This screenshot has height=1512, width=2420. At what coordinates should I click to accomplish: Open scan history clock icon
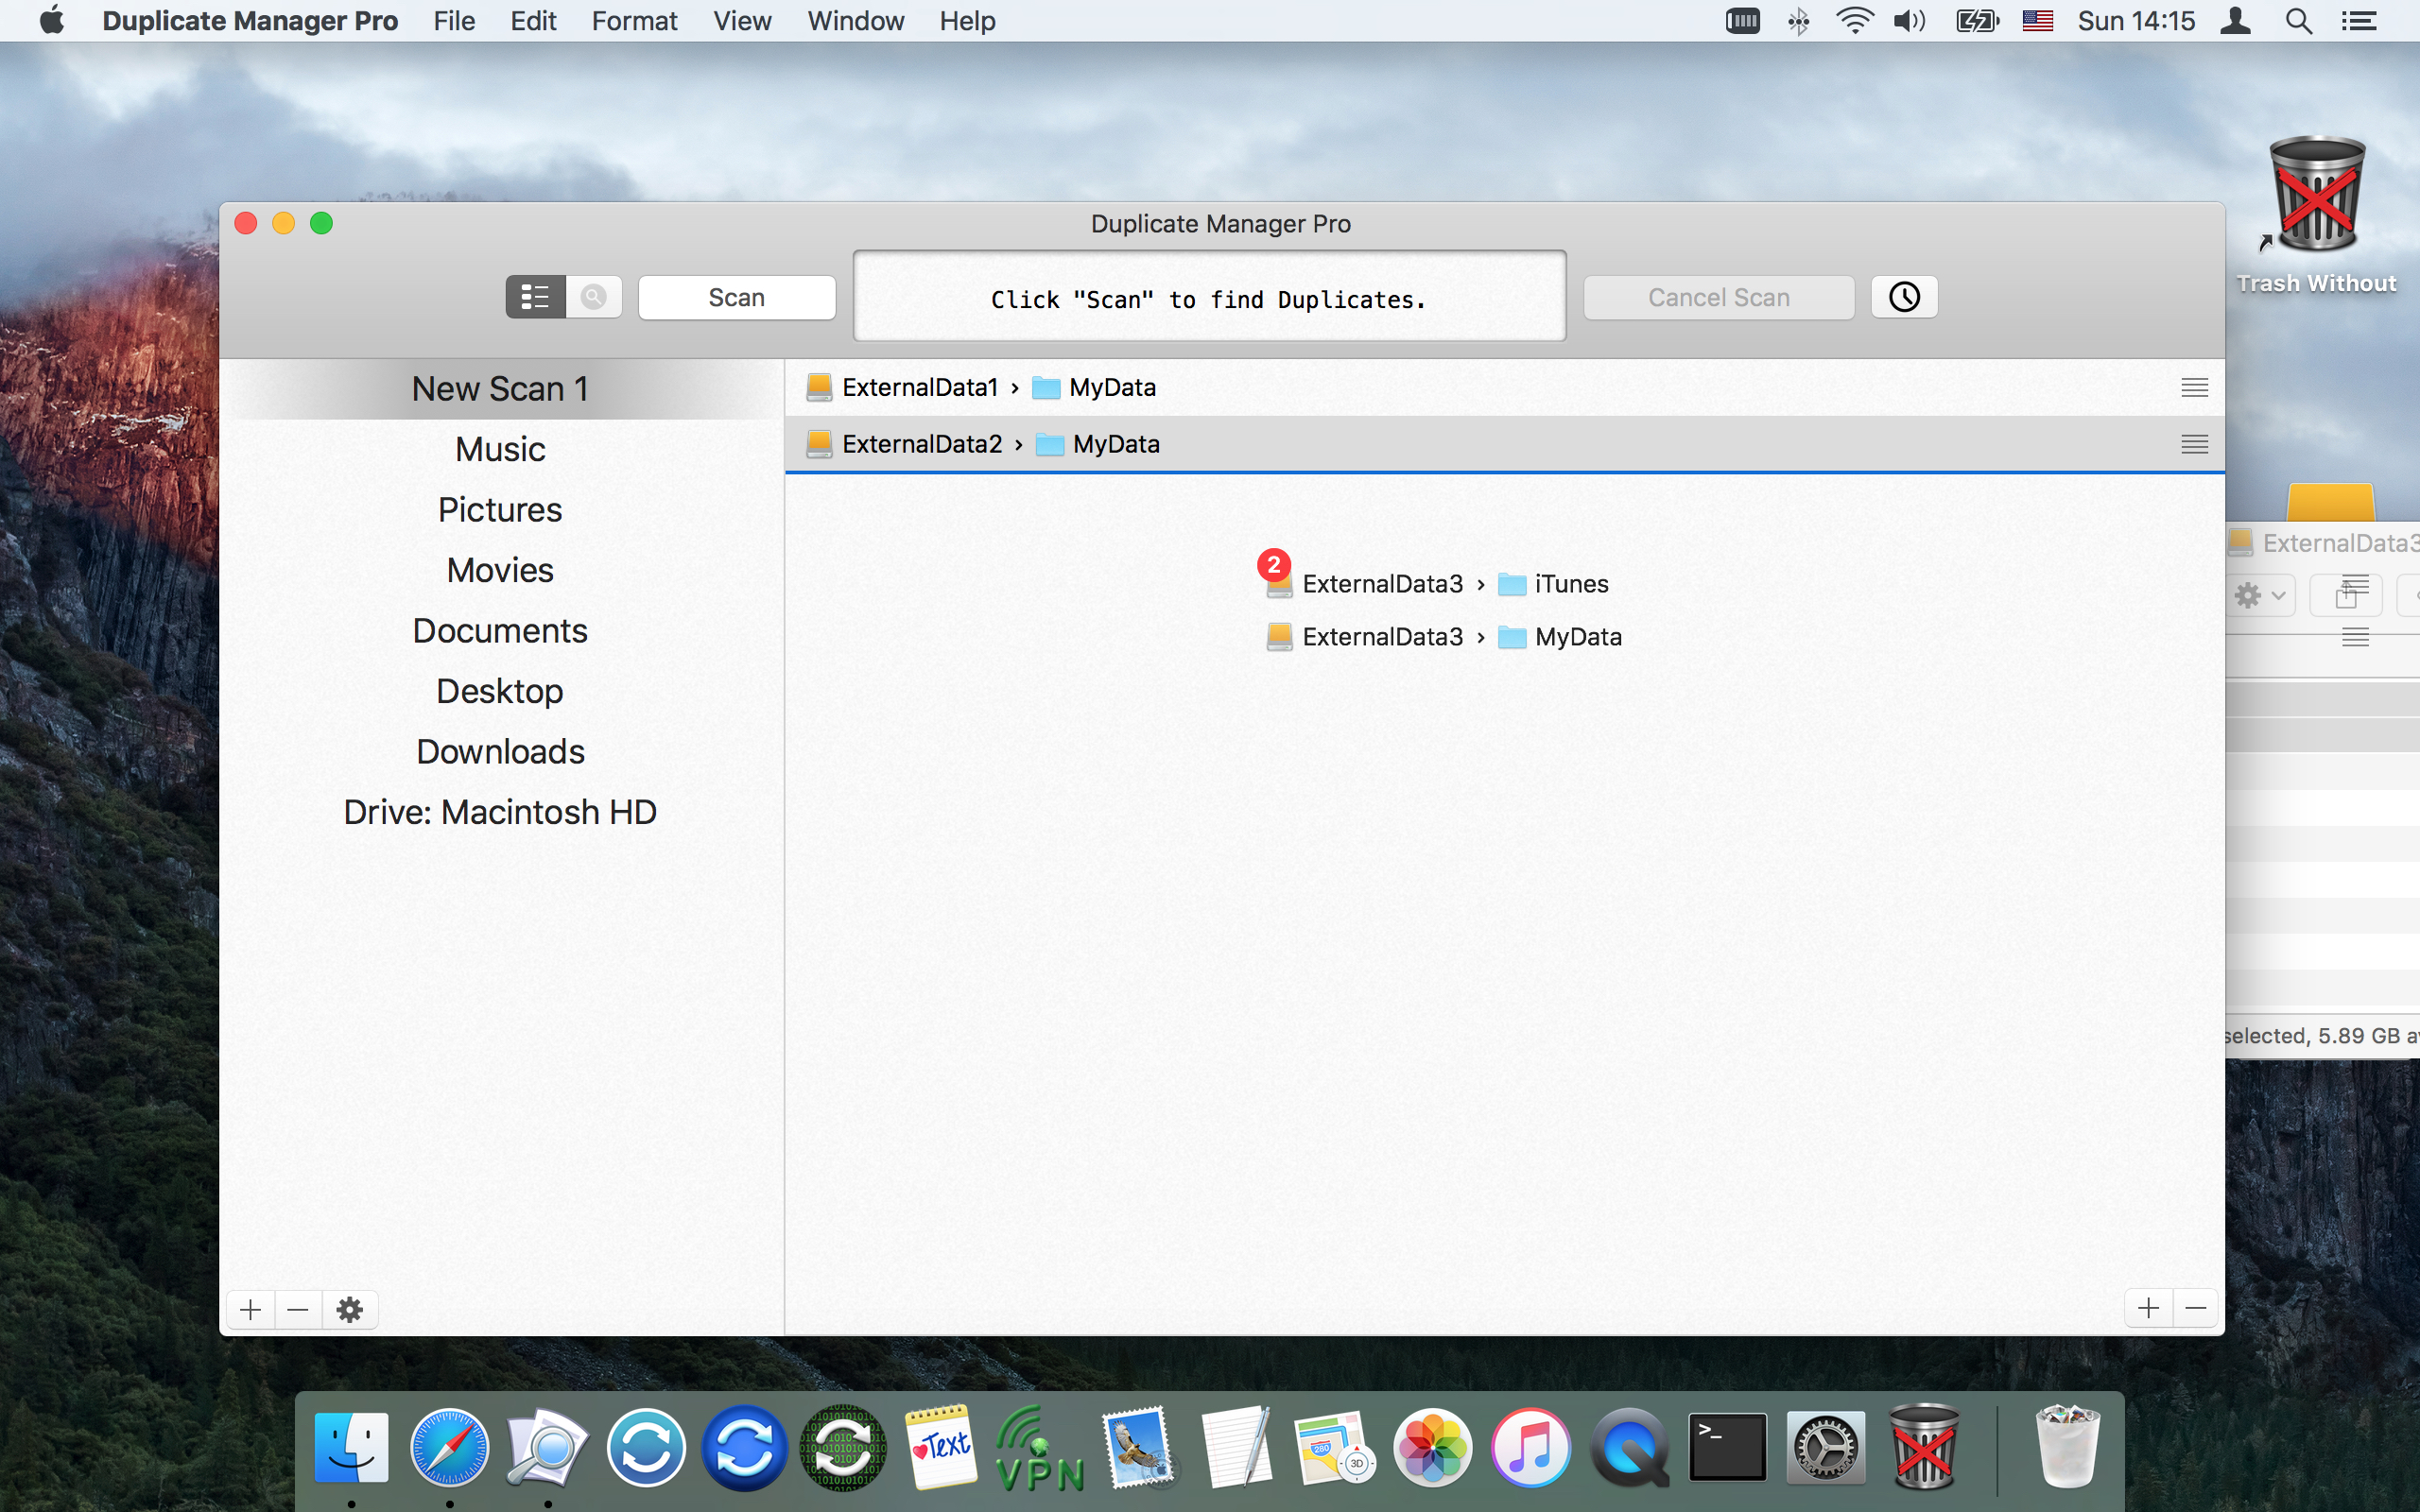click(x=1904, y=297)
